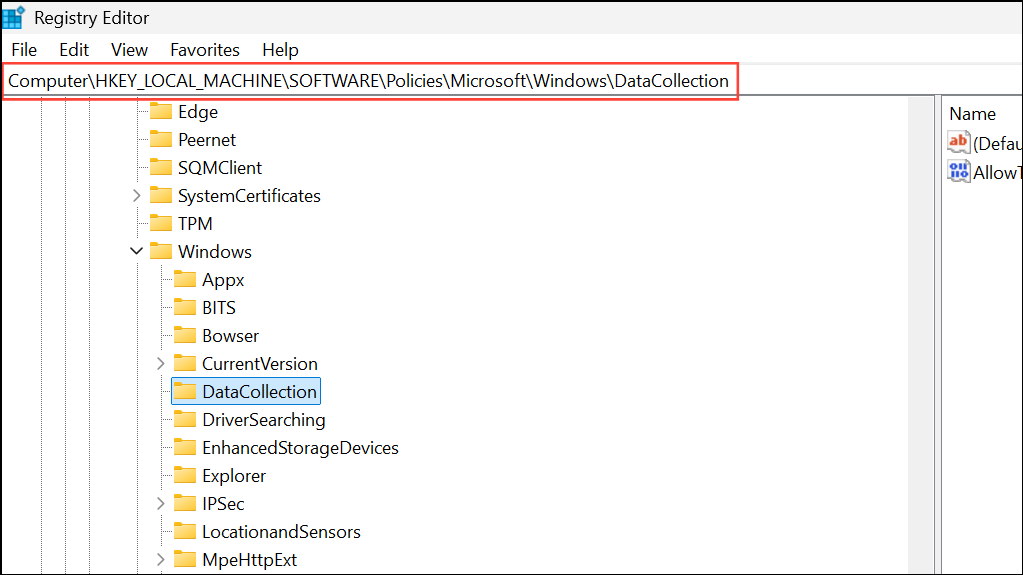Select the CurrentVersion key label
The width and height of the screenshot is (1023, 575).
(x=260, y=365)
